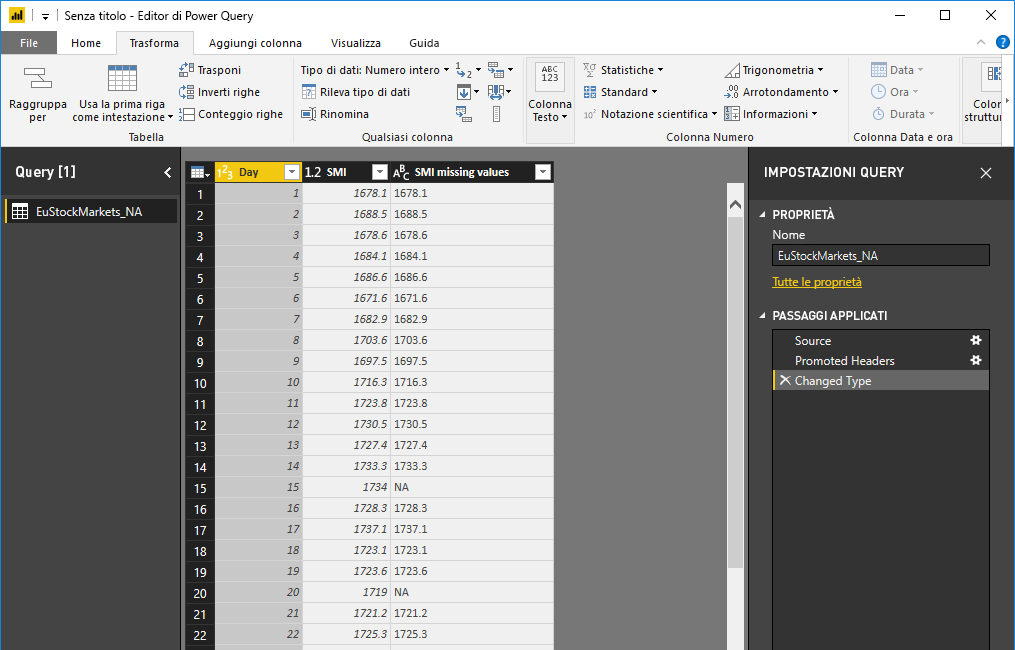
Task: Open the gear settings for the Source step
Action: pos(975,340)
